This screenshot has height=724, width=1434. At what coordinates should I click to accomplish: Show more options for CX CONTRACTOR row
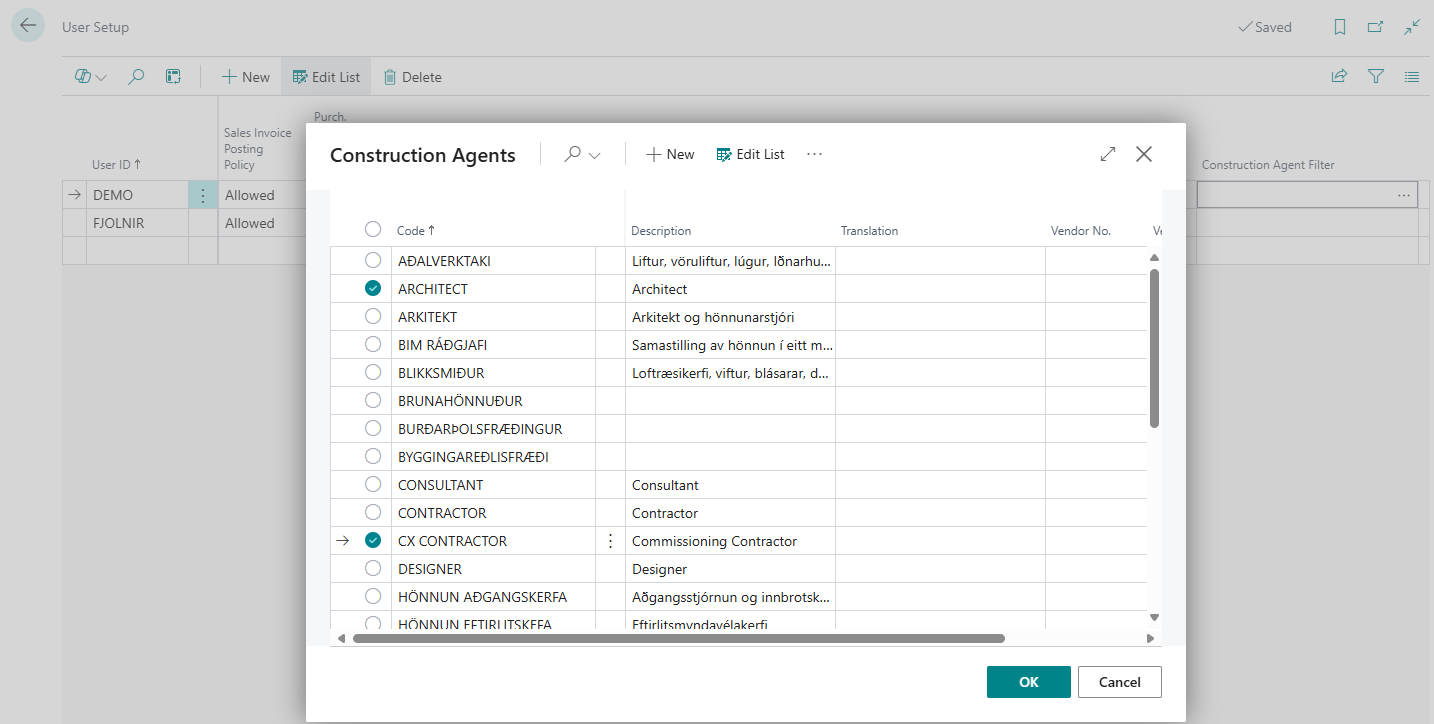[610, 541]
